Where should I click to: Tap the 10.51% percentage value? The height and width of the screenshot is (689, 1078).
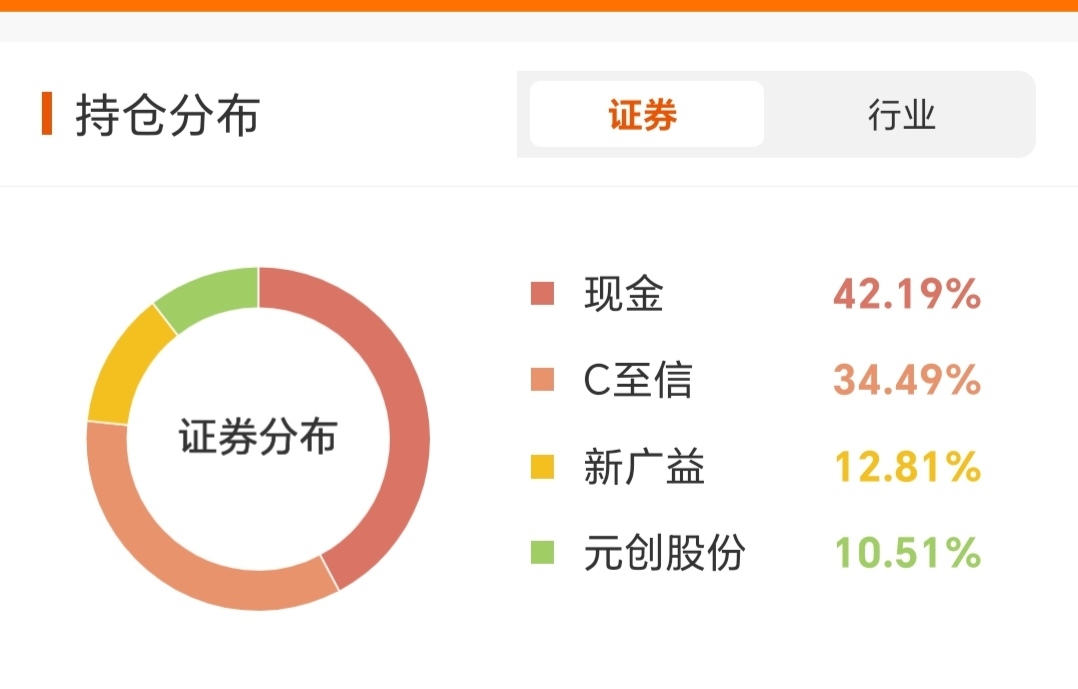(x=907, y=553)
